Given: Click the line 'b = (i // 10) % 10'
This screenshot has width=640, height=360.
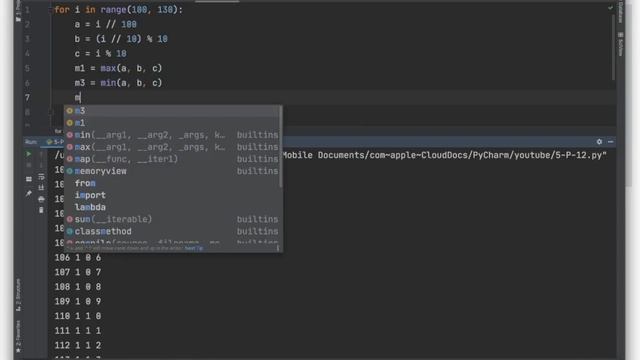Looking at the screenshot, I should pyautogui.click(x=121, y=39).
